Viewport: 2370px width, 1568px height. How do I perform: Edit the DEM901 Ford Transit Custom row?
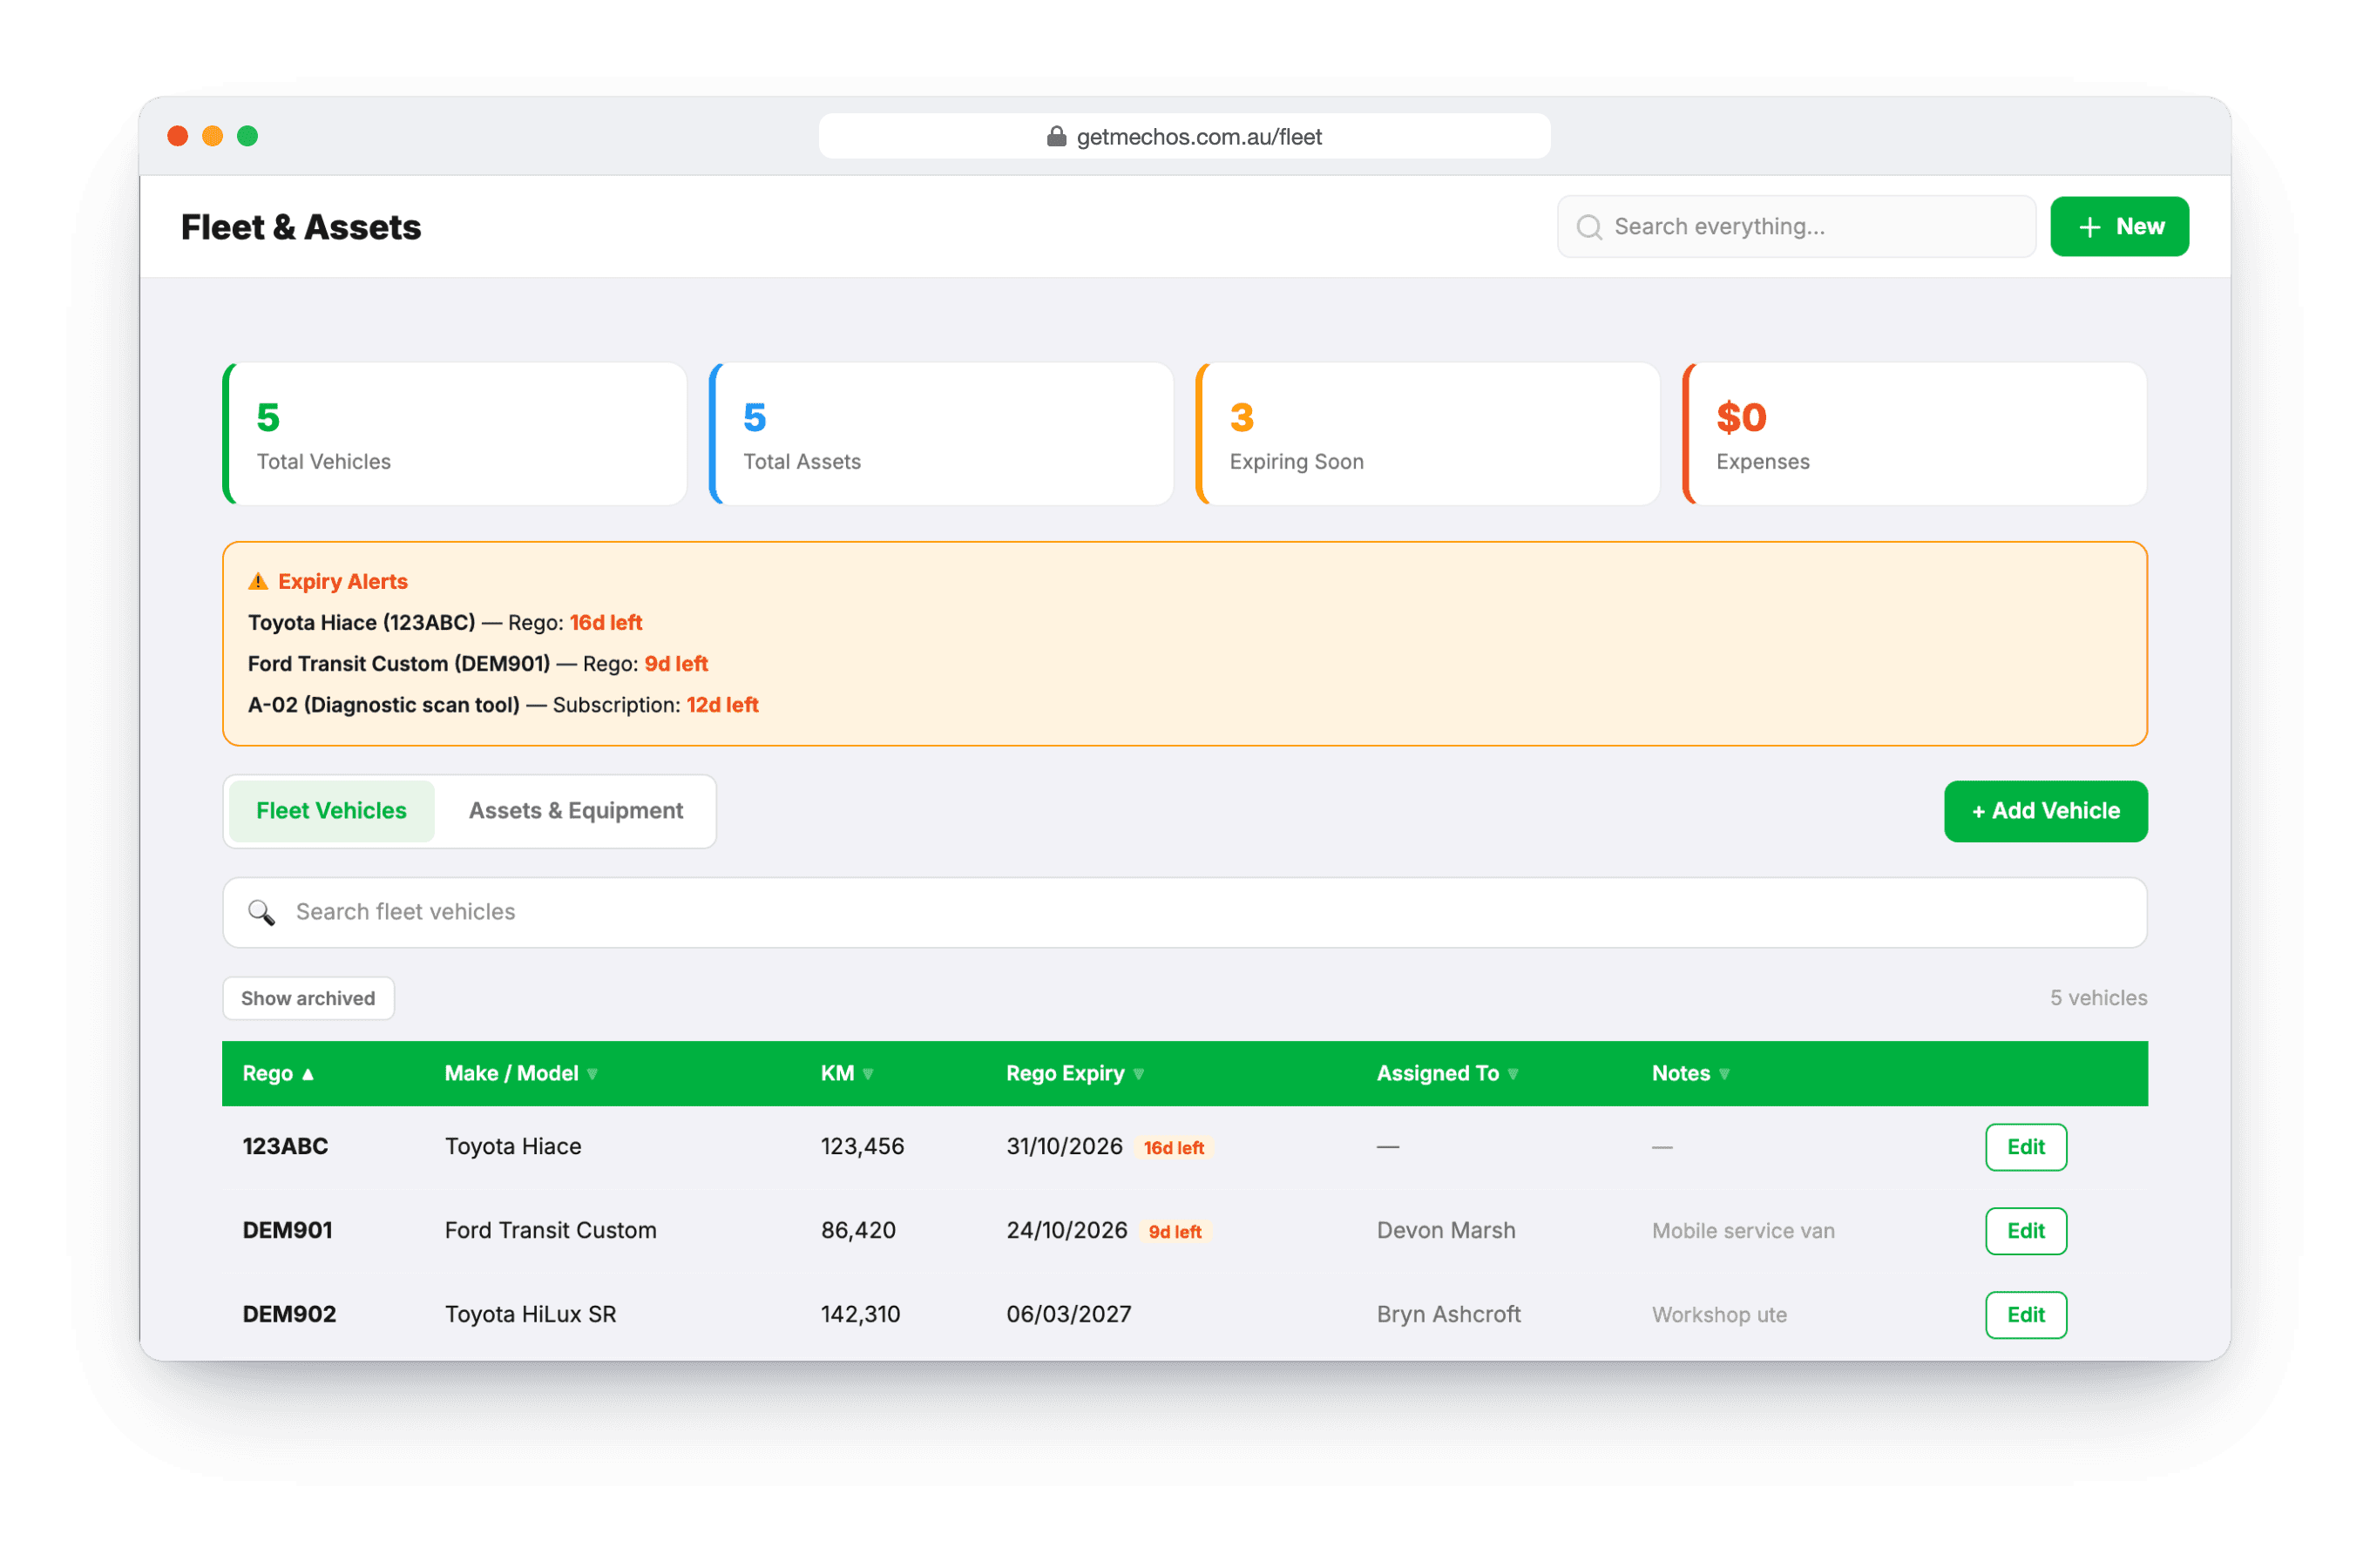coord(2025,1231)
